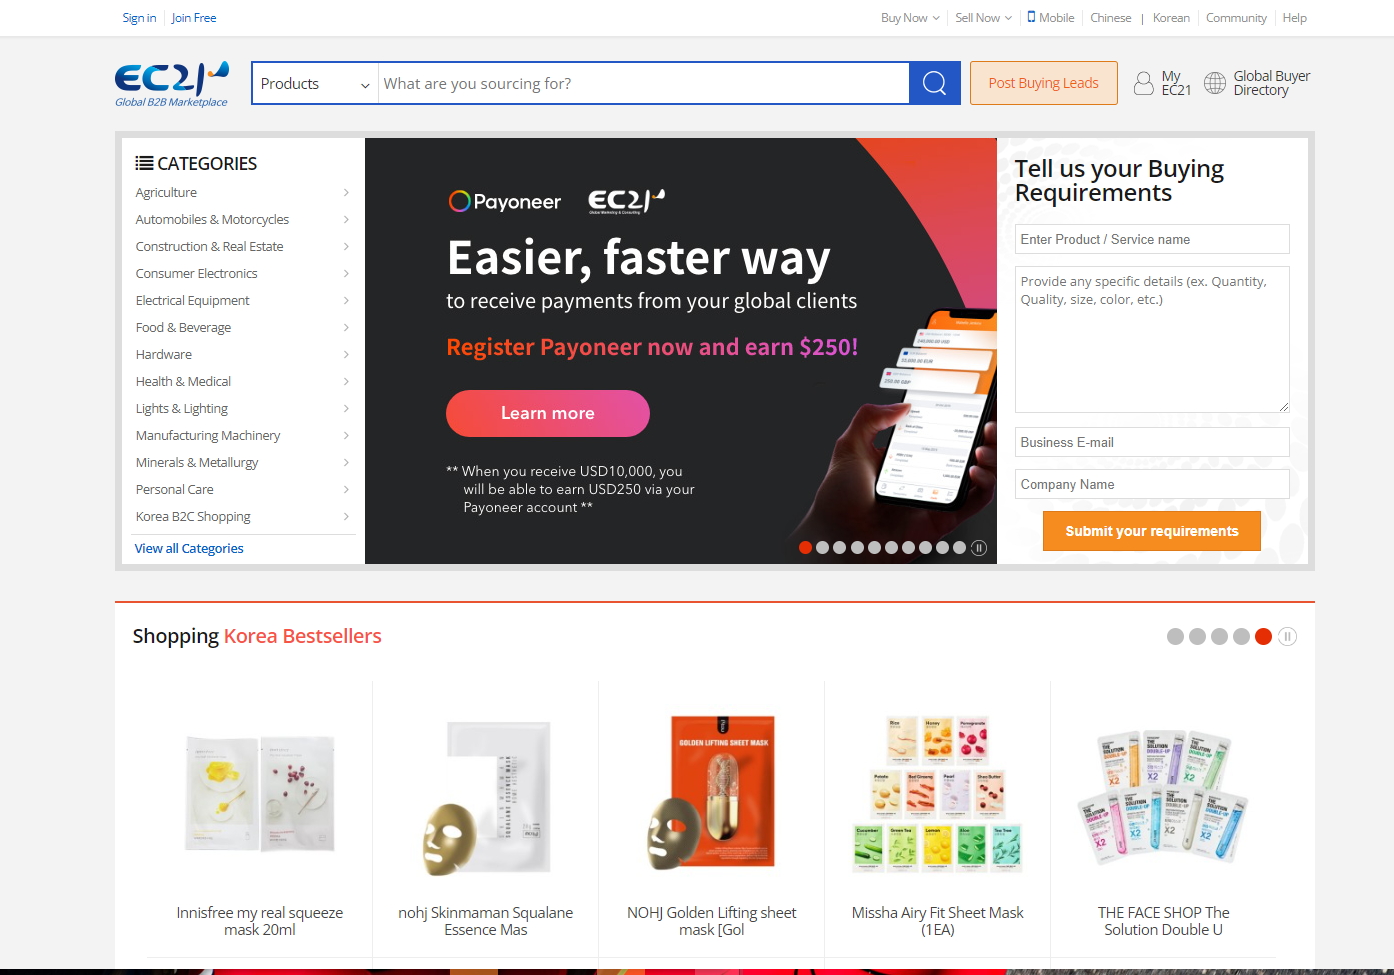Open the Missha Airy Fit Sheet Mask thumbnail

click(x=937, y=795)
